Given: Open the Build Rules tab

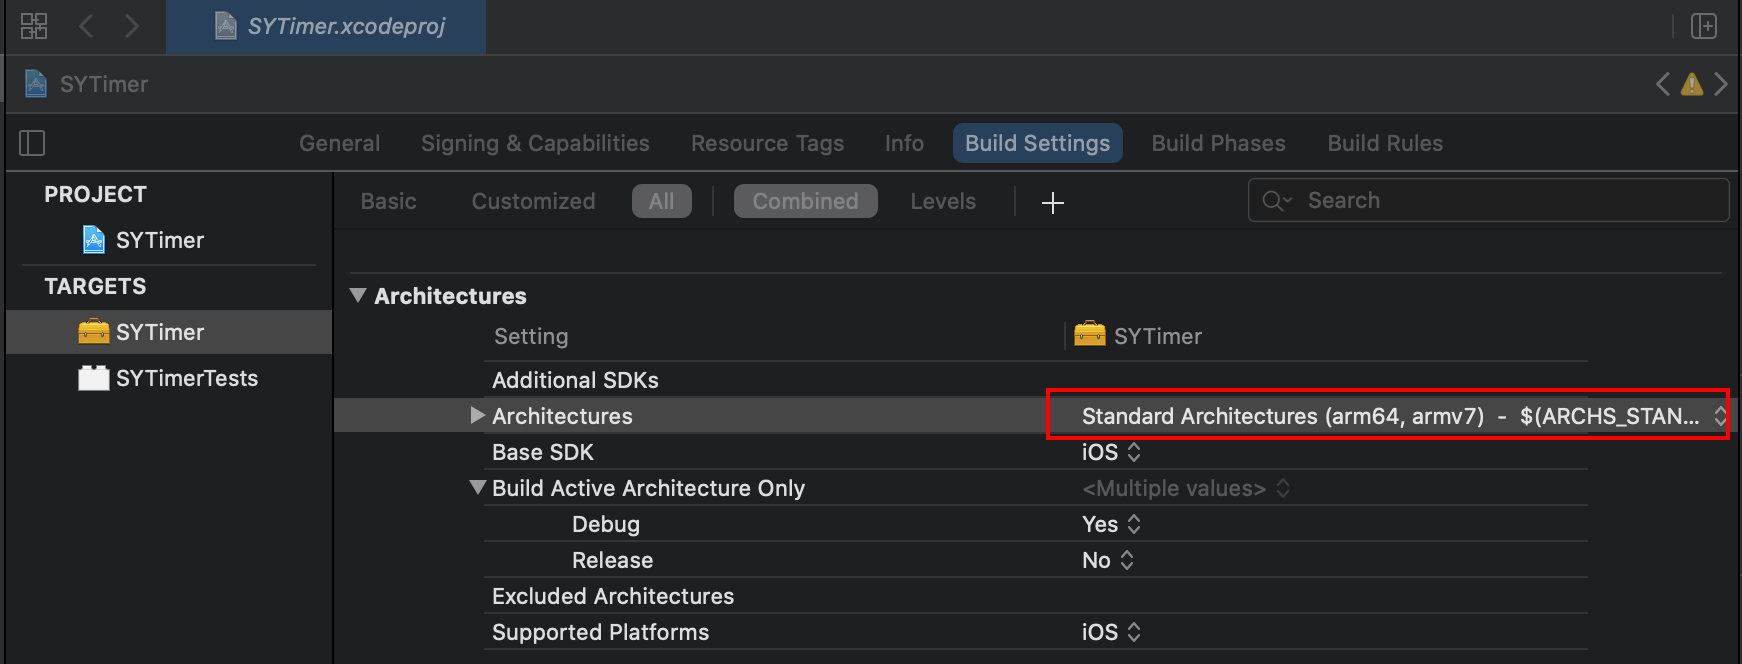Looking at the screenshot, I should [1385, 143].
